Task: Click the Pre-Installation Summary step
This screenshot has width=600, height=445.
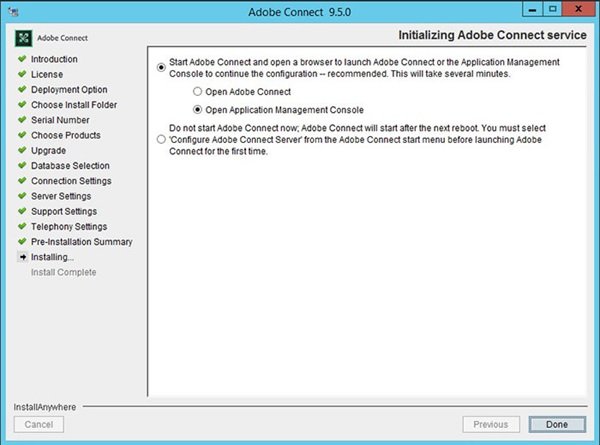Action: click(x=81, y=242)
